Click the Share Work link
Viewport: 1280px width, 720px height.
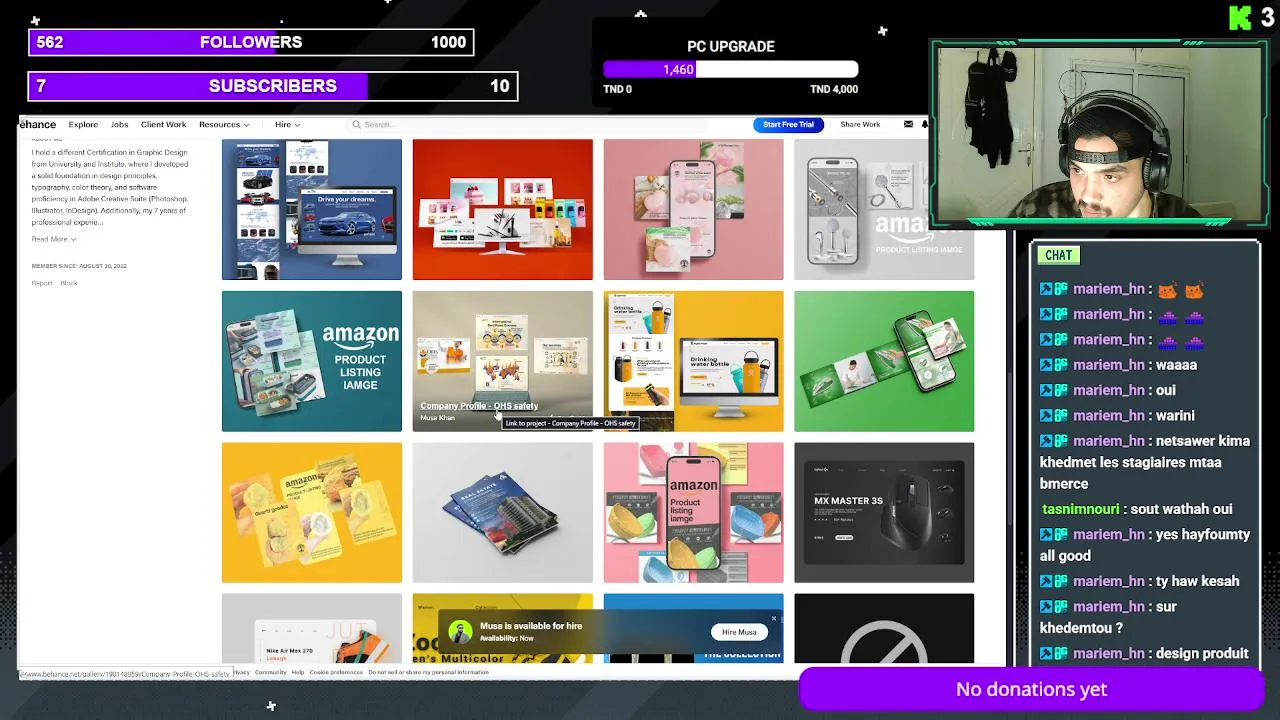(x=860, y=124)
